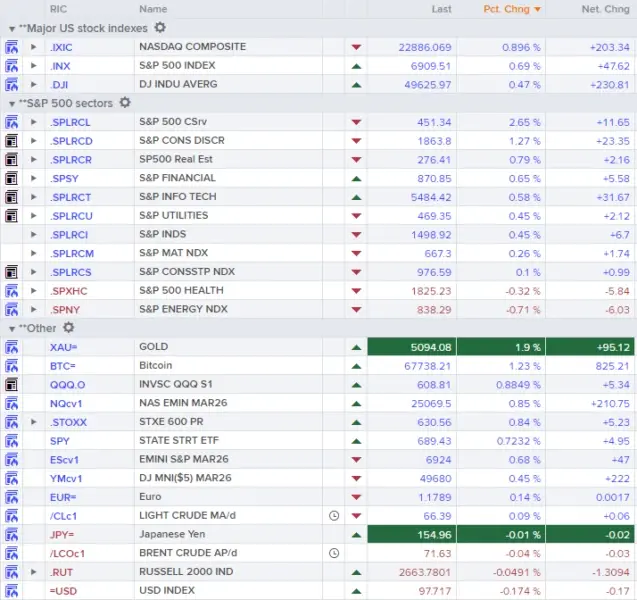Screen dimensions: 637x600
Task: Open the .SPLRCT ticker link
Action: pyautogui.click(x=70, y=197)
